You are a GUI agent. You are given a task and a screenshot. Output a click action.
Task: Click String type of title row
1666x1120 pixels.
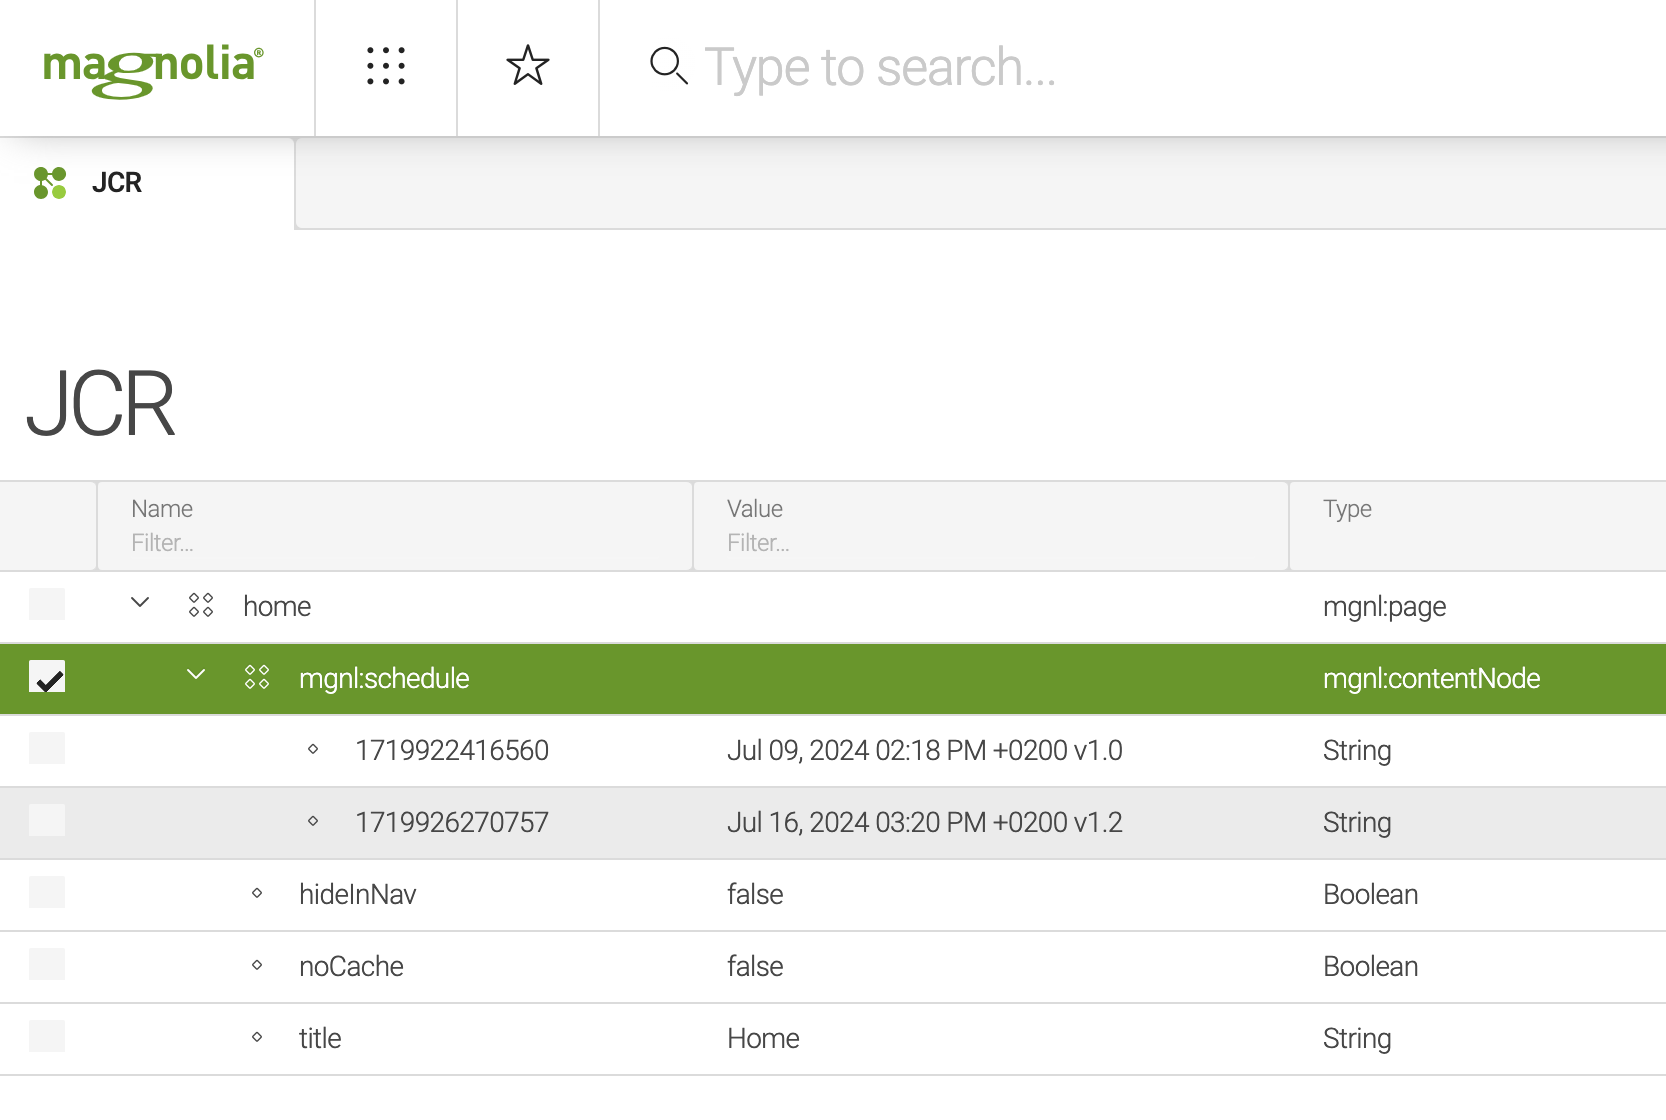point(1357,1039)
